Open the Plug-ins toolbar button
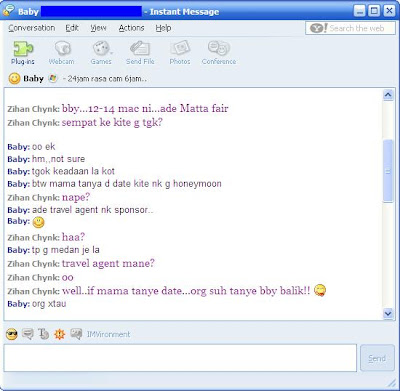 coord(23,53)
